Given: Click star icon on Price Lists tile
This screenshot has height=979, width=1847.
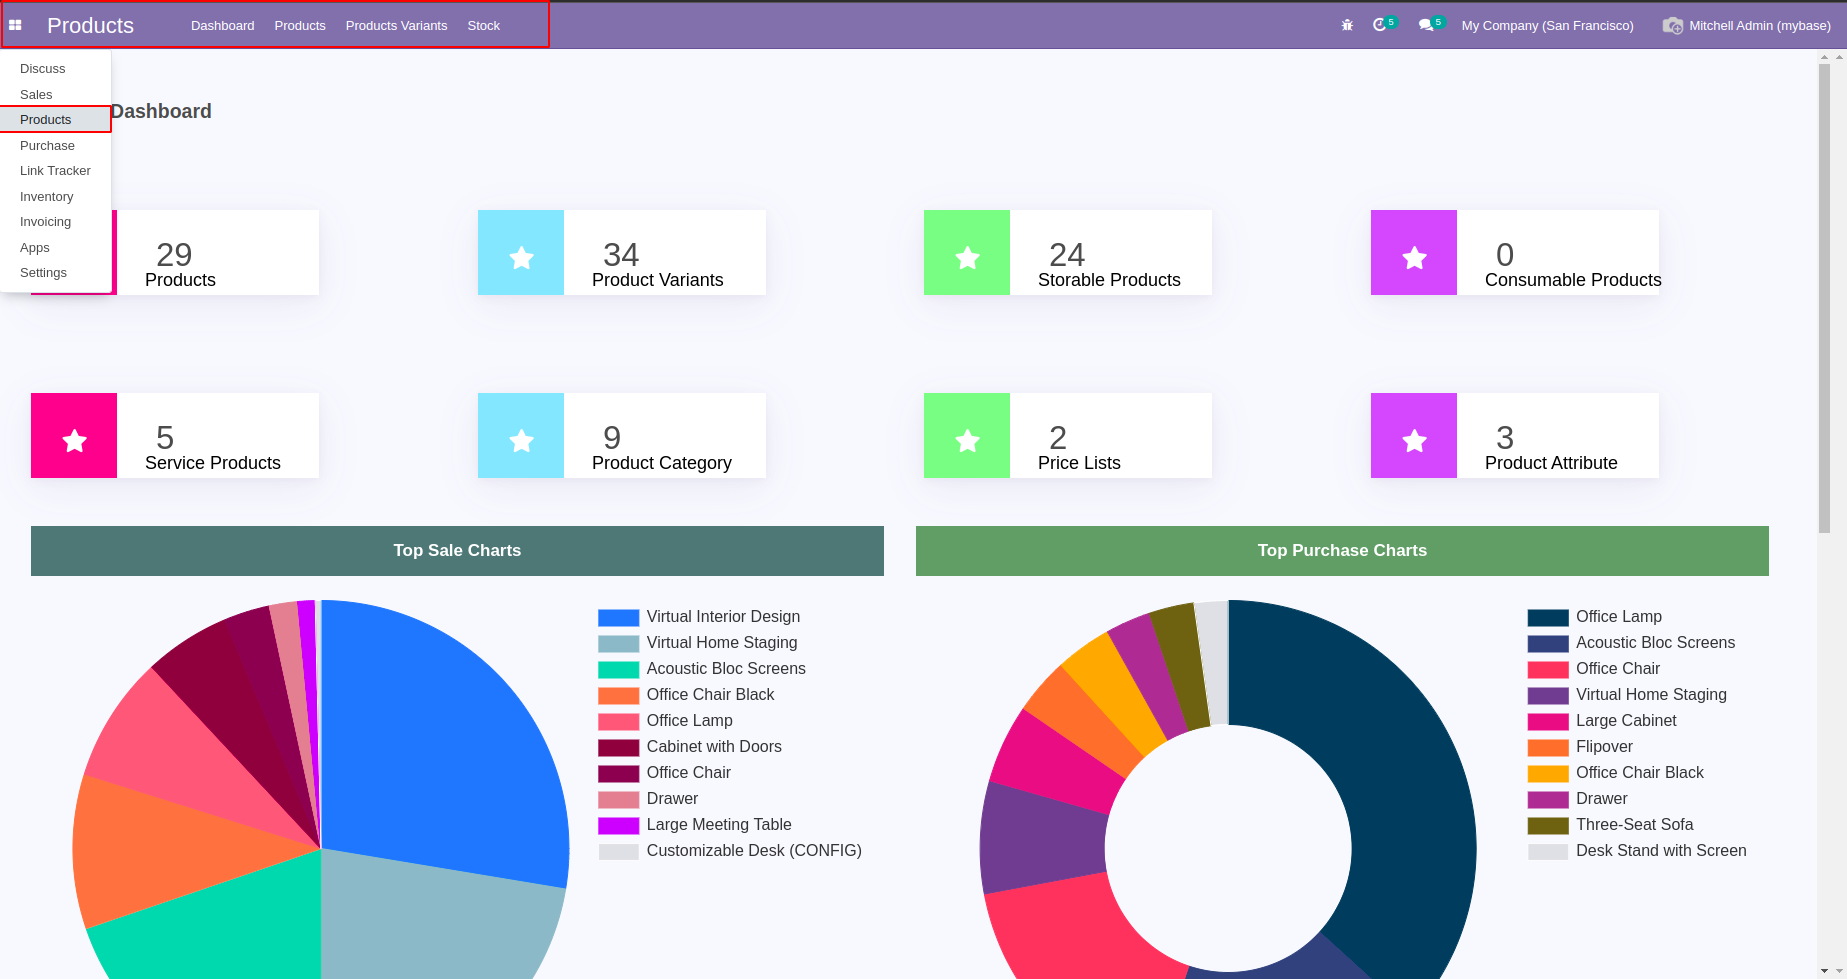Looking at the screenshot, I should point(967,441).
